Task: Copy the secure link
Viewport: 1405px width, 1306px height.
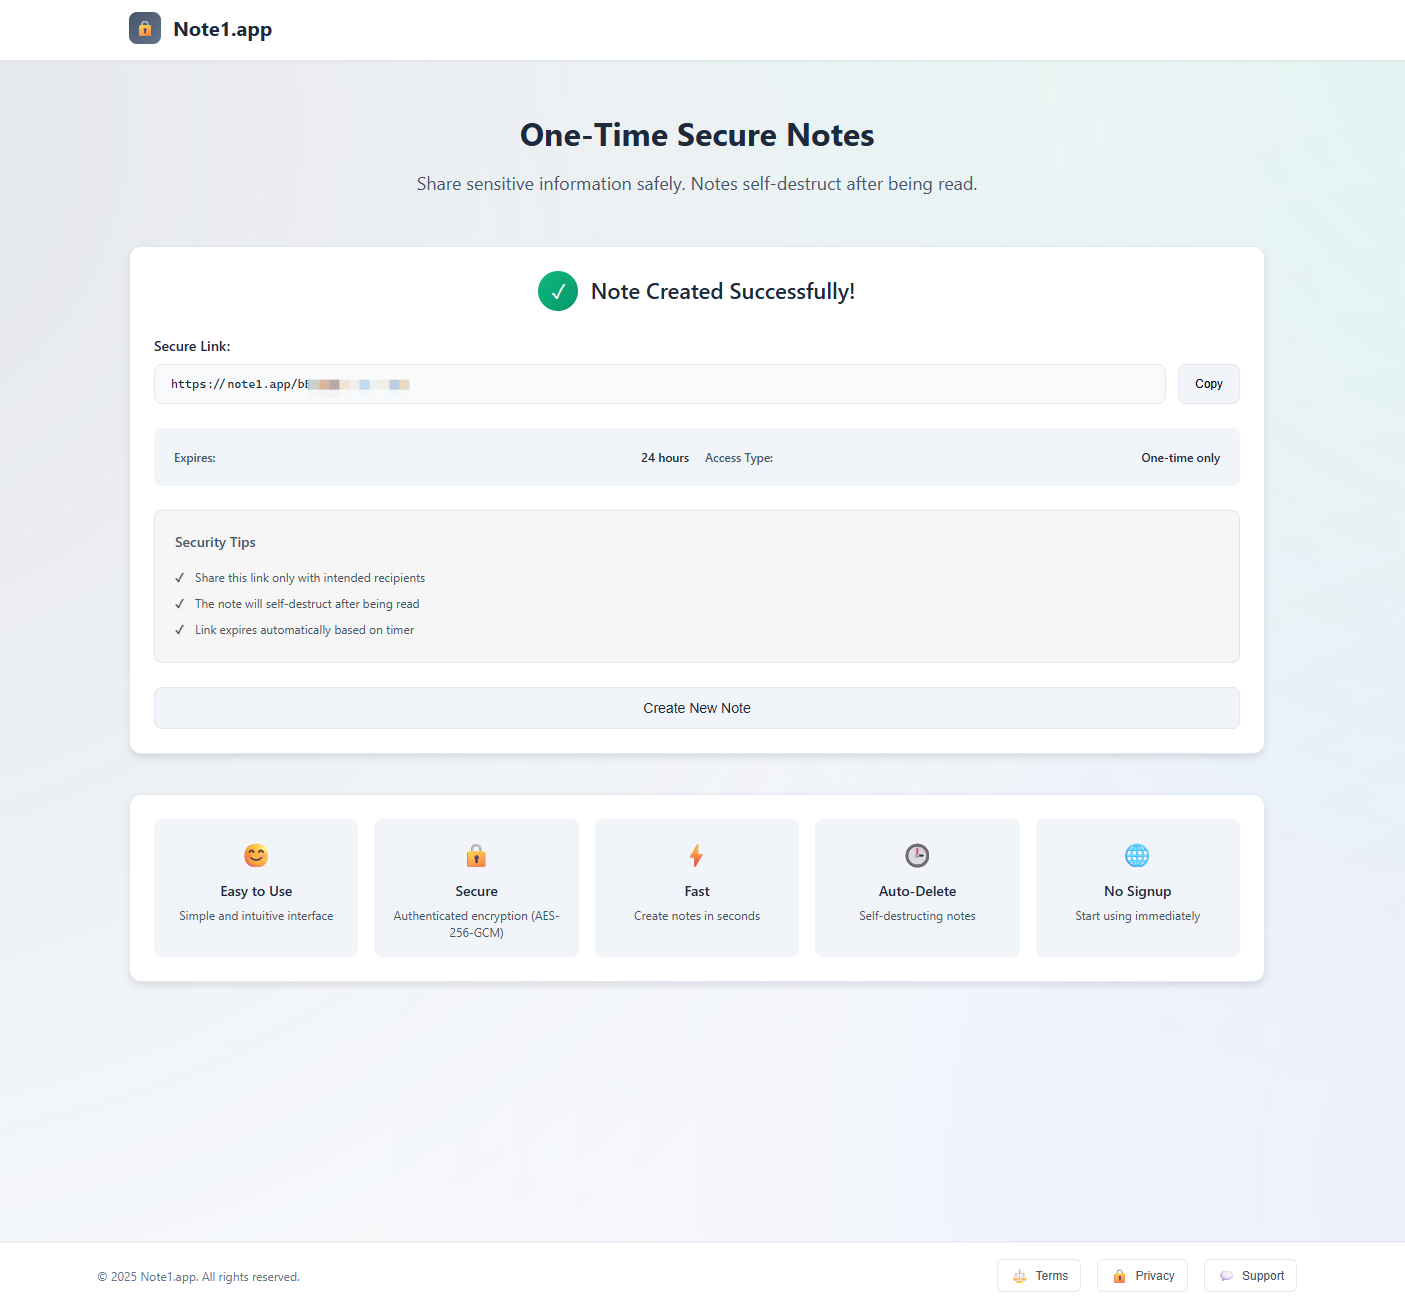Action: pos(1208,384)
